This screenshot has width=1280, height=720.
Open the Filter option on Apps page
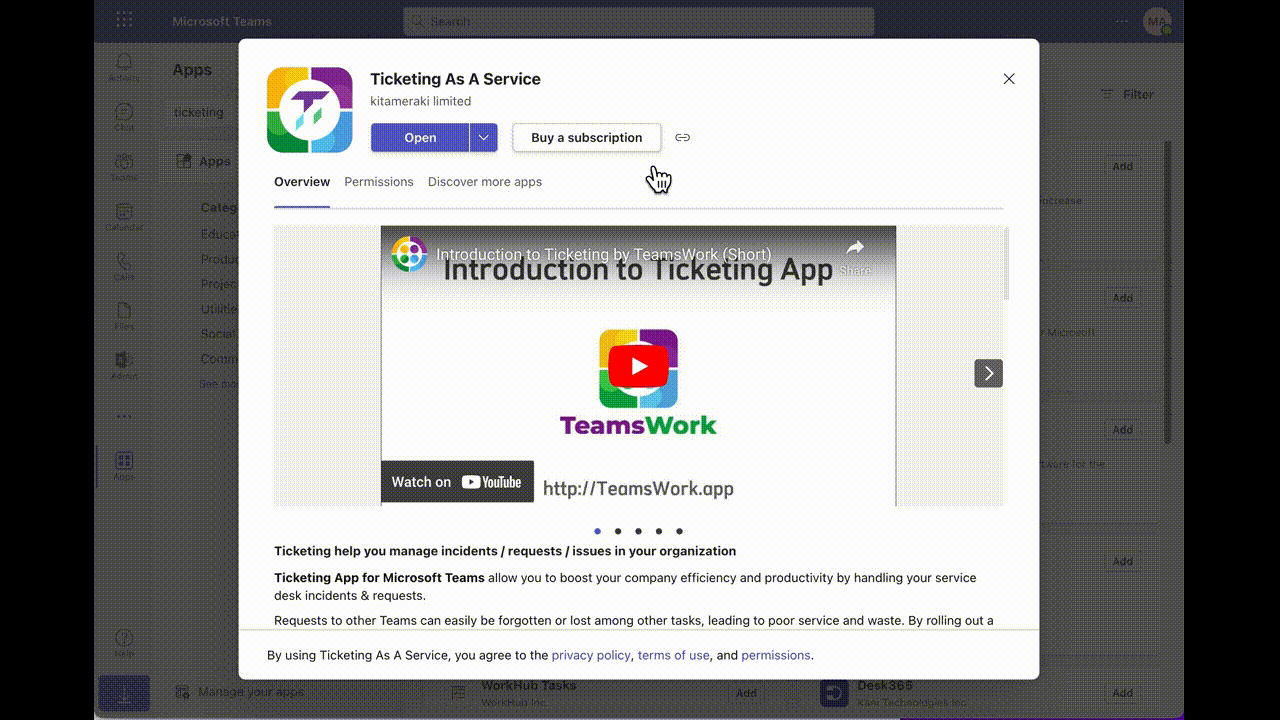tap(1127, 94)
